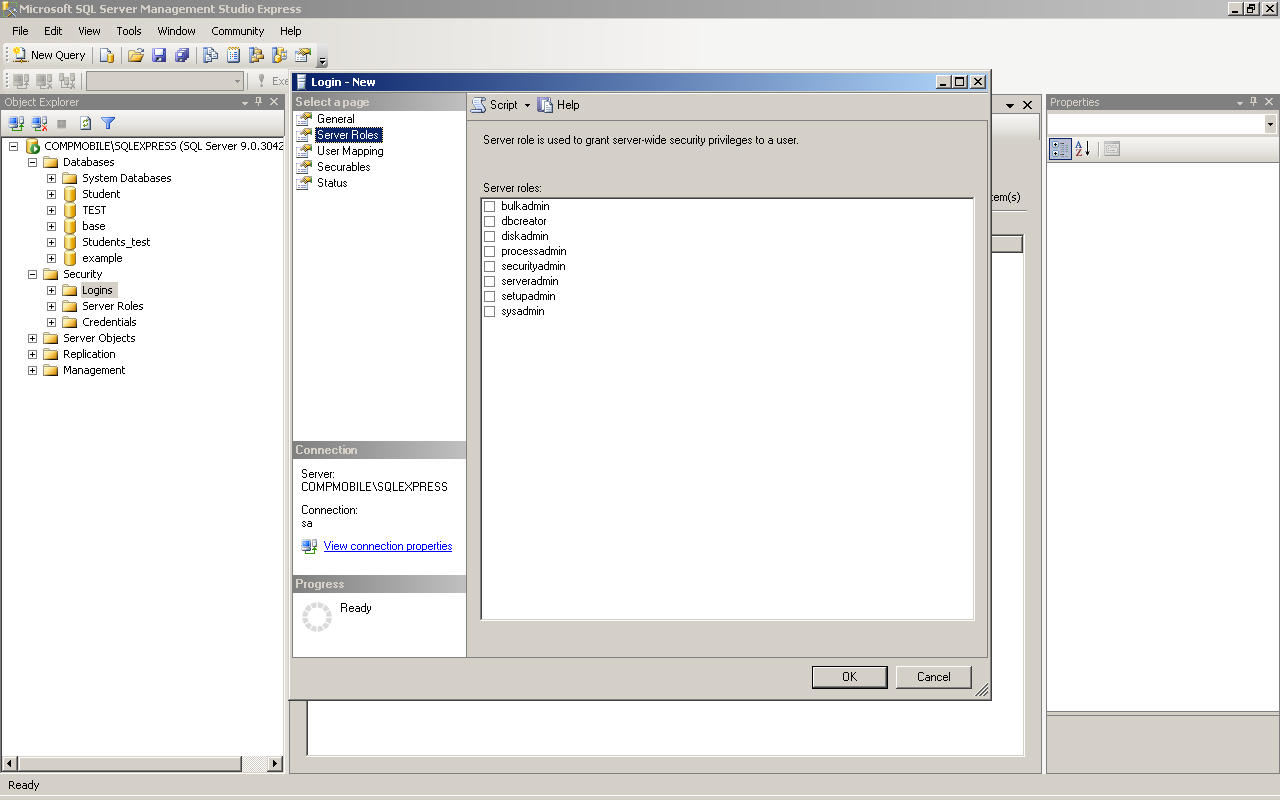The width and height of the screenshot is (1280, 800).
Task: Click the connection properties computer icon
Action: [x=310, y=546]
